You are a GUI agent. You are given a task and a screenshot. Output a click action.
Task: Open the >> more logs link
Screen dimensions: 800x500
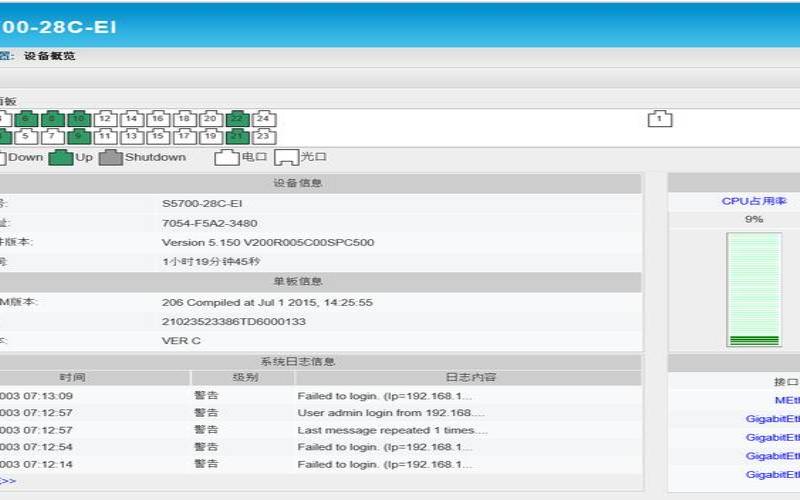[x=8, y=481]
